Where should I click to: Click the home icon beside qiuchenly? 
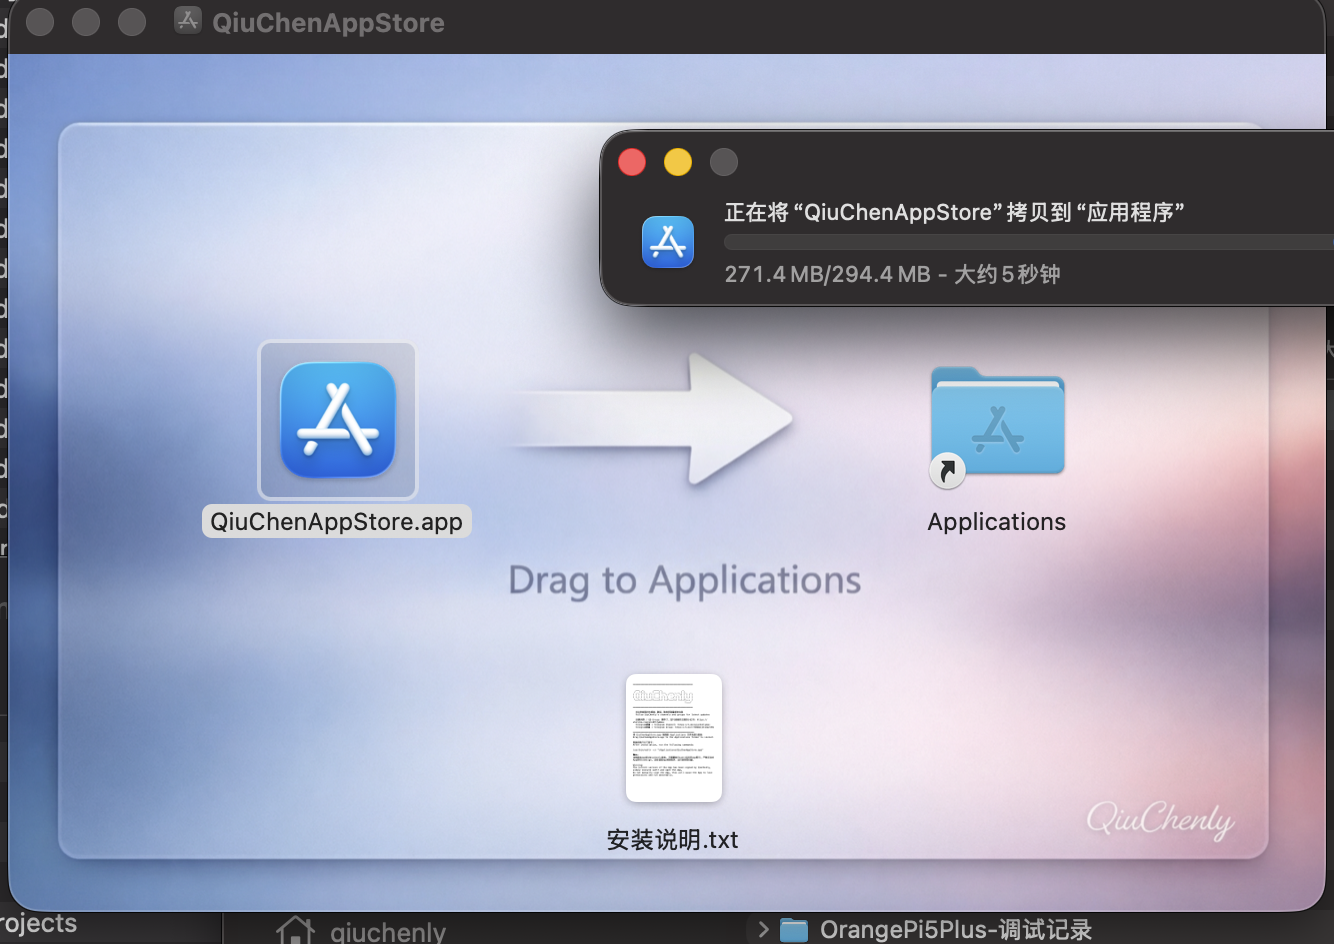click(295, 931)
